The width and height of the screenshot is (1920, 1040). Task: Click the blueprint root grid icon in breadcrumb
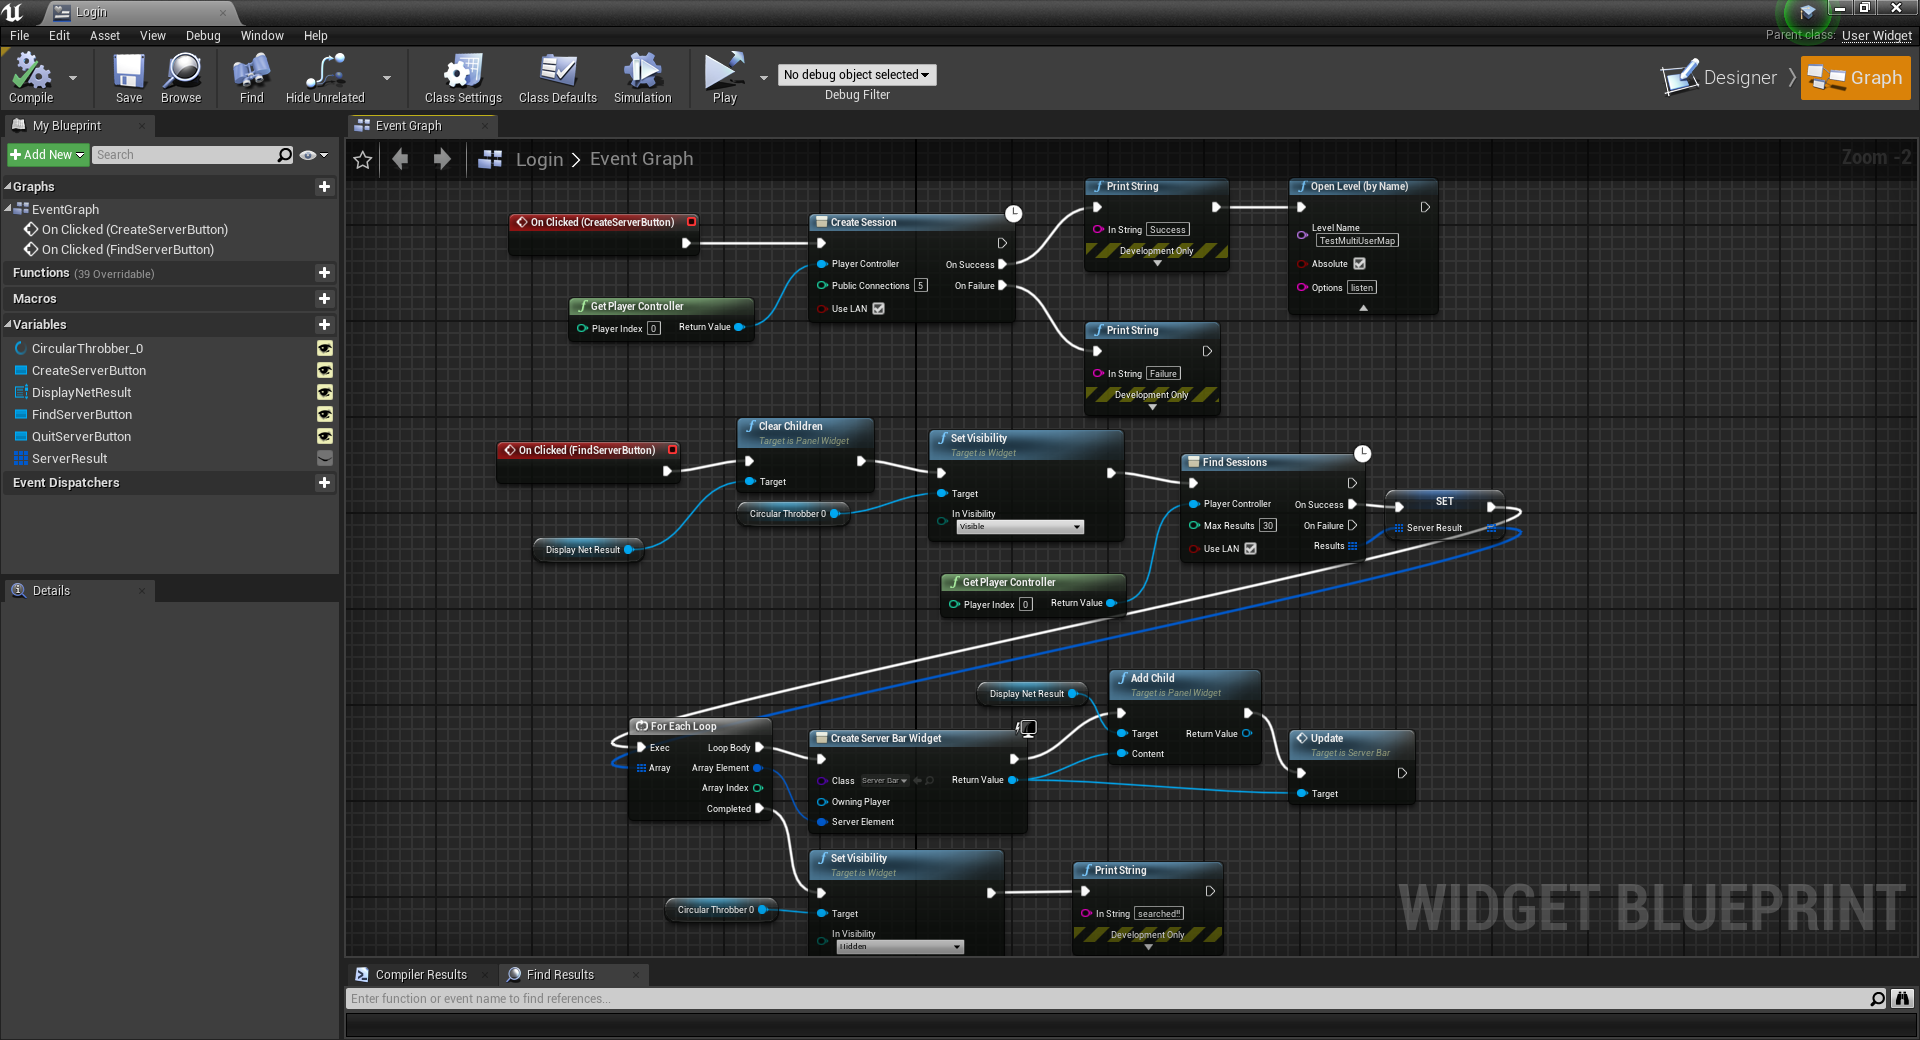(490, 159)
